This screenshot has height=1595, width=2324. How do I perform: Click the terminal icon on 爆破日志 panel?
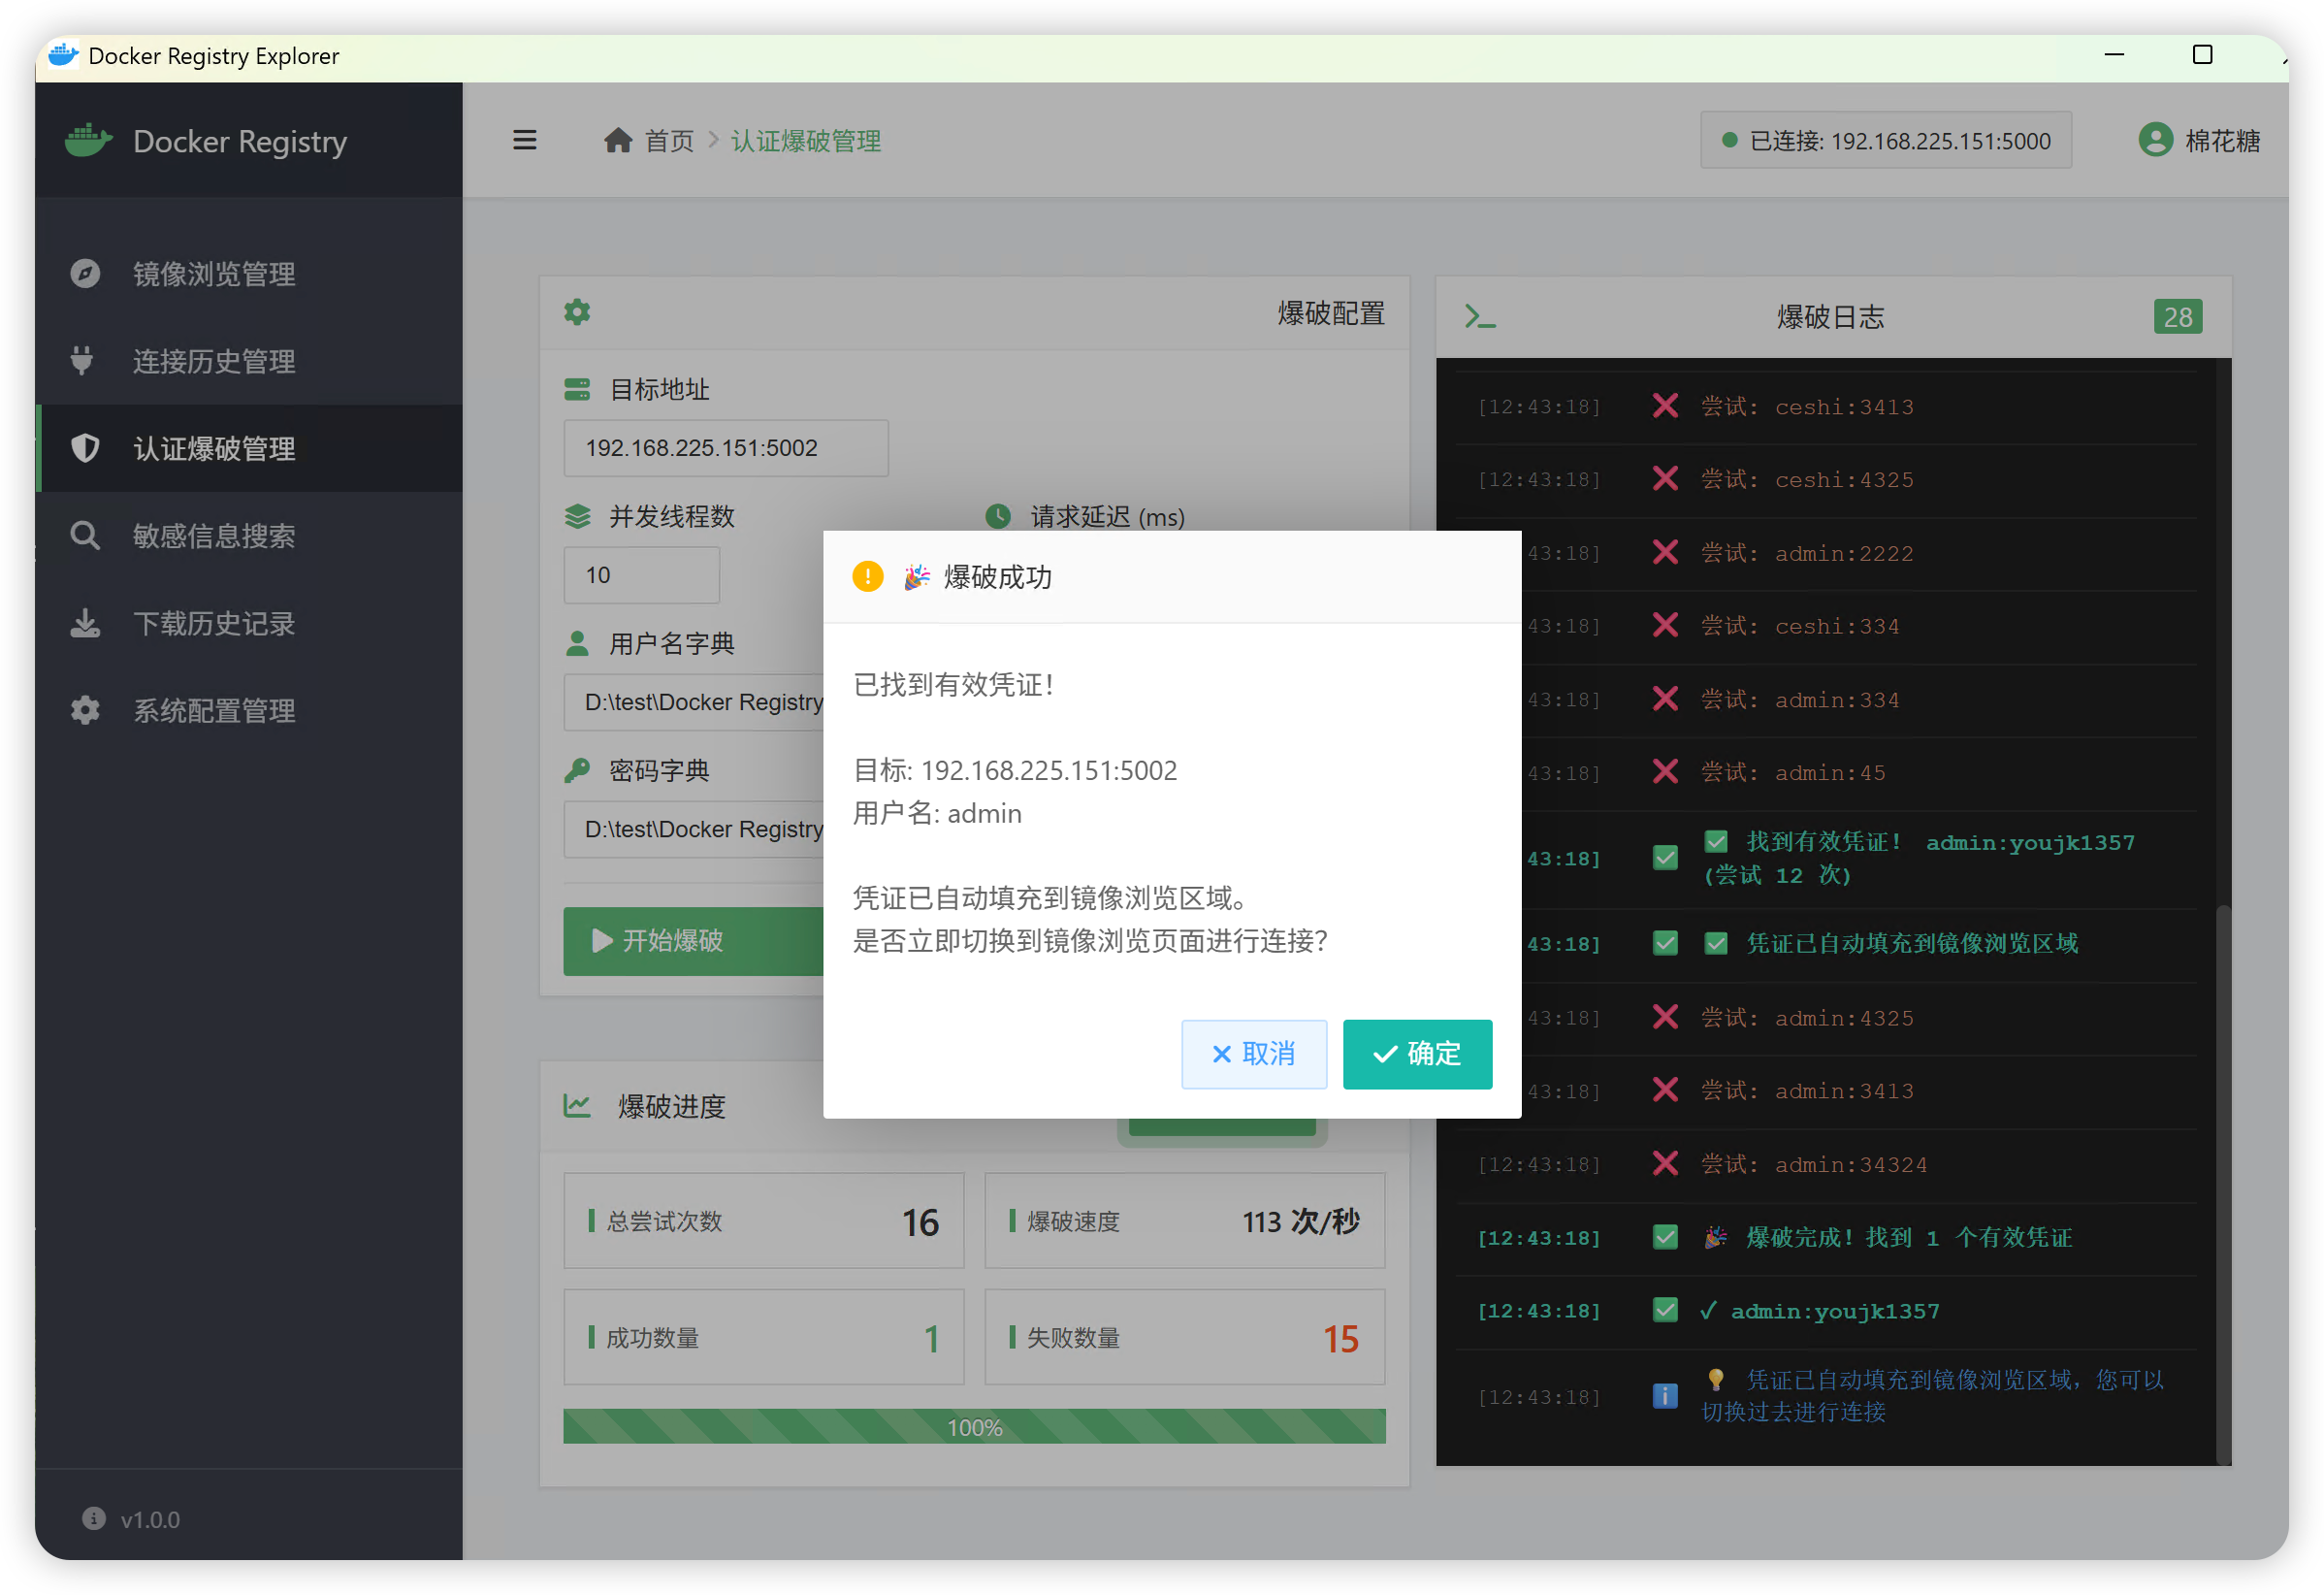(1482, 316)
